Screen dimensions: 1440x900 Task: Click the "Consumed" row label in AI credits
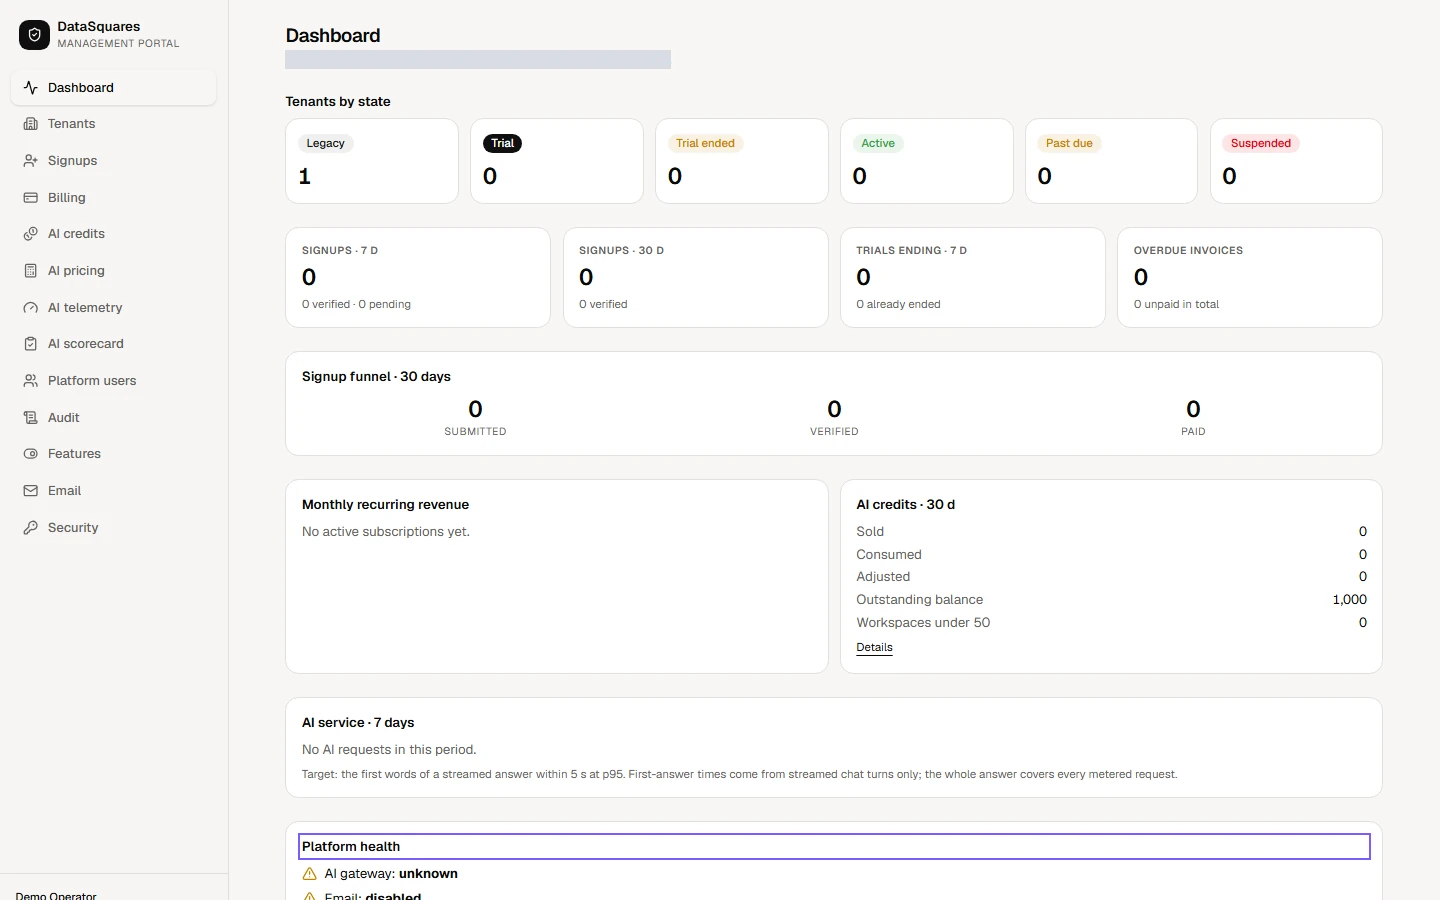pyautogui.click(x=889, y=555)
